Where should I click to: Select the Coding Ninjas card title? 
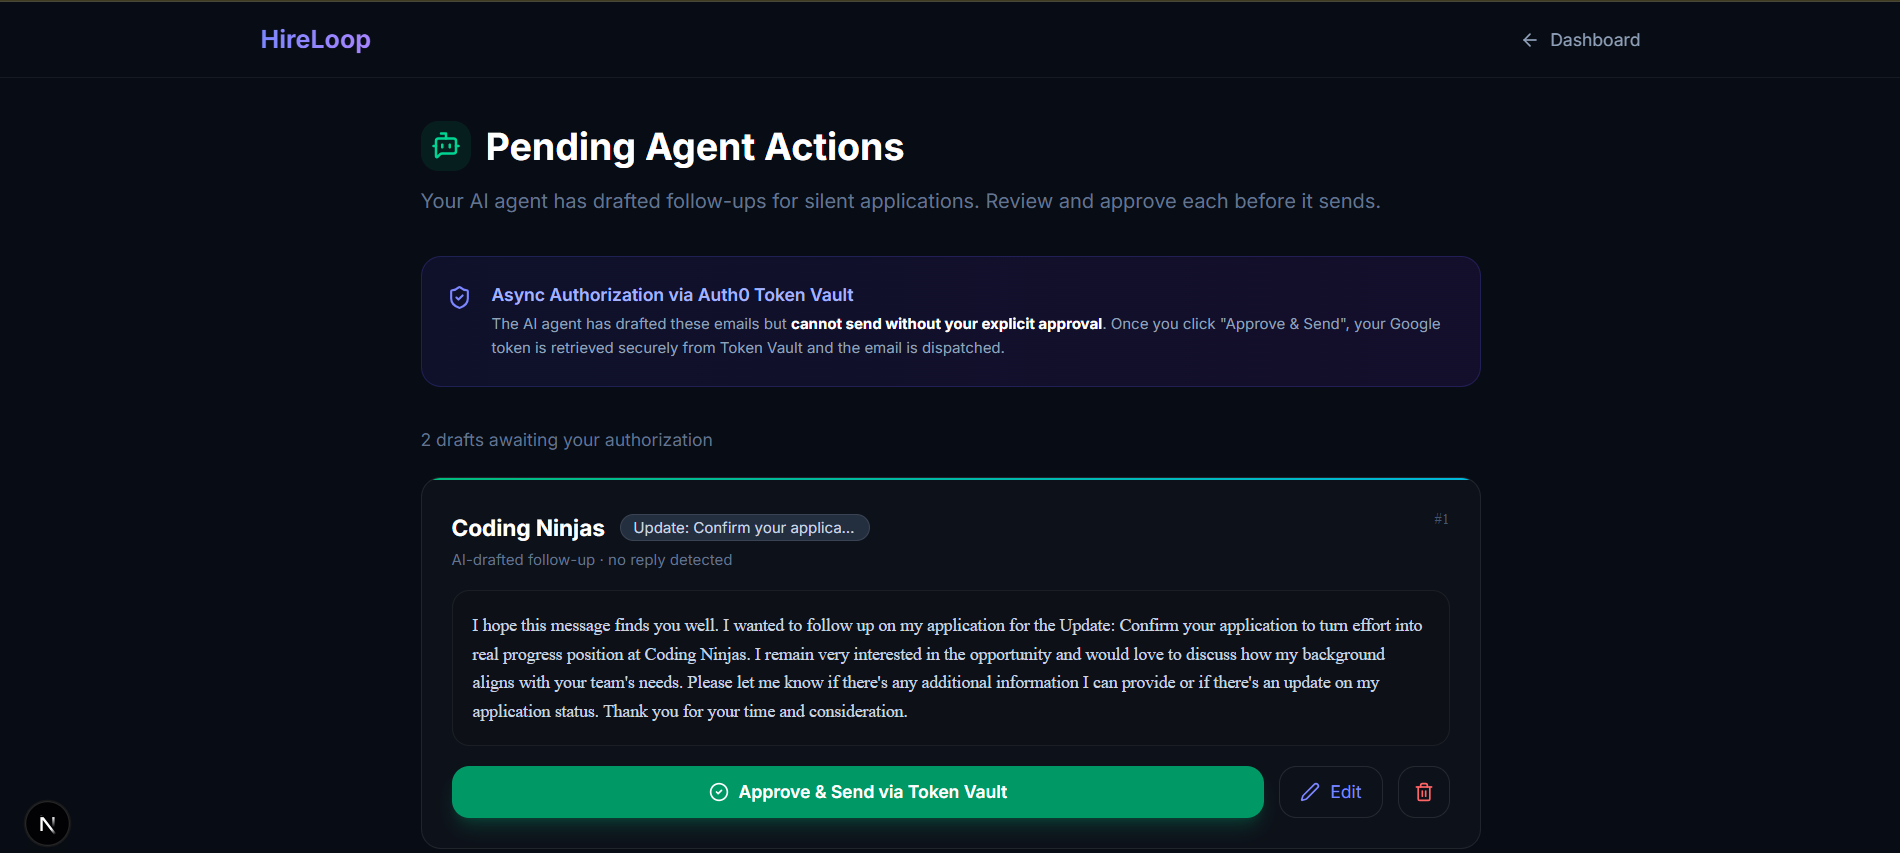pyautogui.click(x=528, y=528)
